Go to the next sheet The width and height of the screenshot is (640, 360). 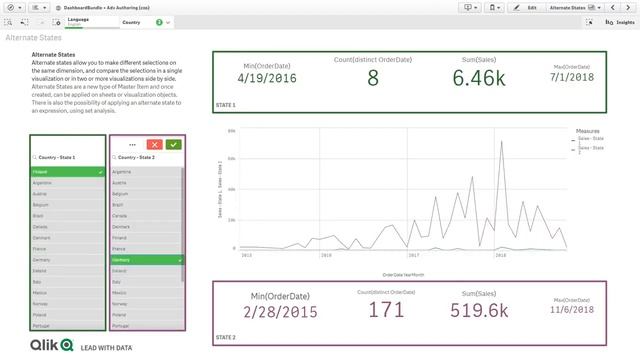click(x=628, y=7)
